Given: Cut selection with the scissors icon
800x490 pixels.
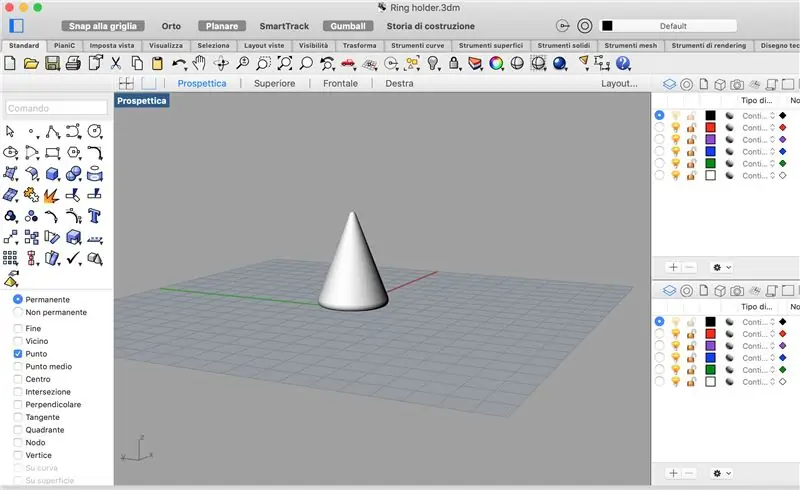Looking at the screenshot, I should [116, 63].
